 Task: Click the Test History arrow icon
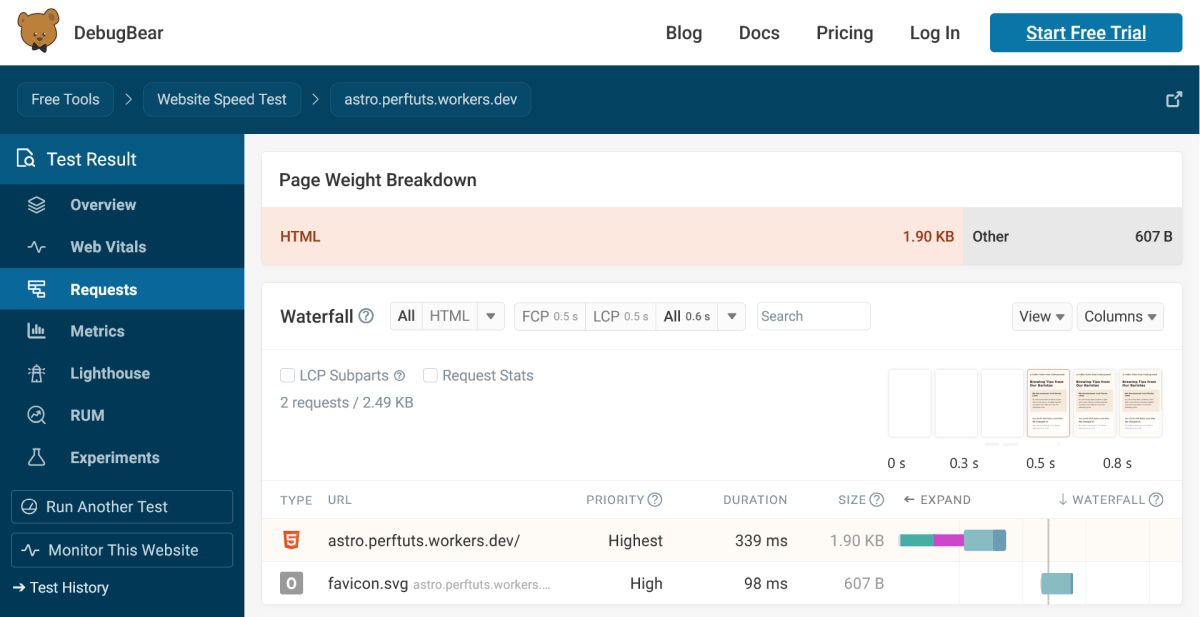tap(19, 588)
